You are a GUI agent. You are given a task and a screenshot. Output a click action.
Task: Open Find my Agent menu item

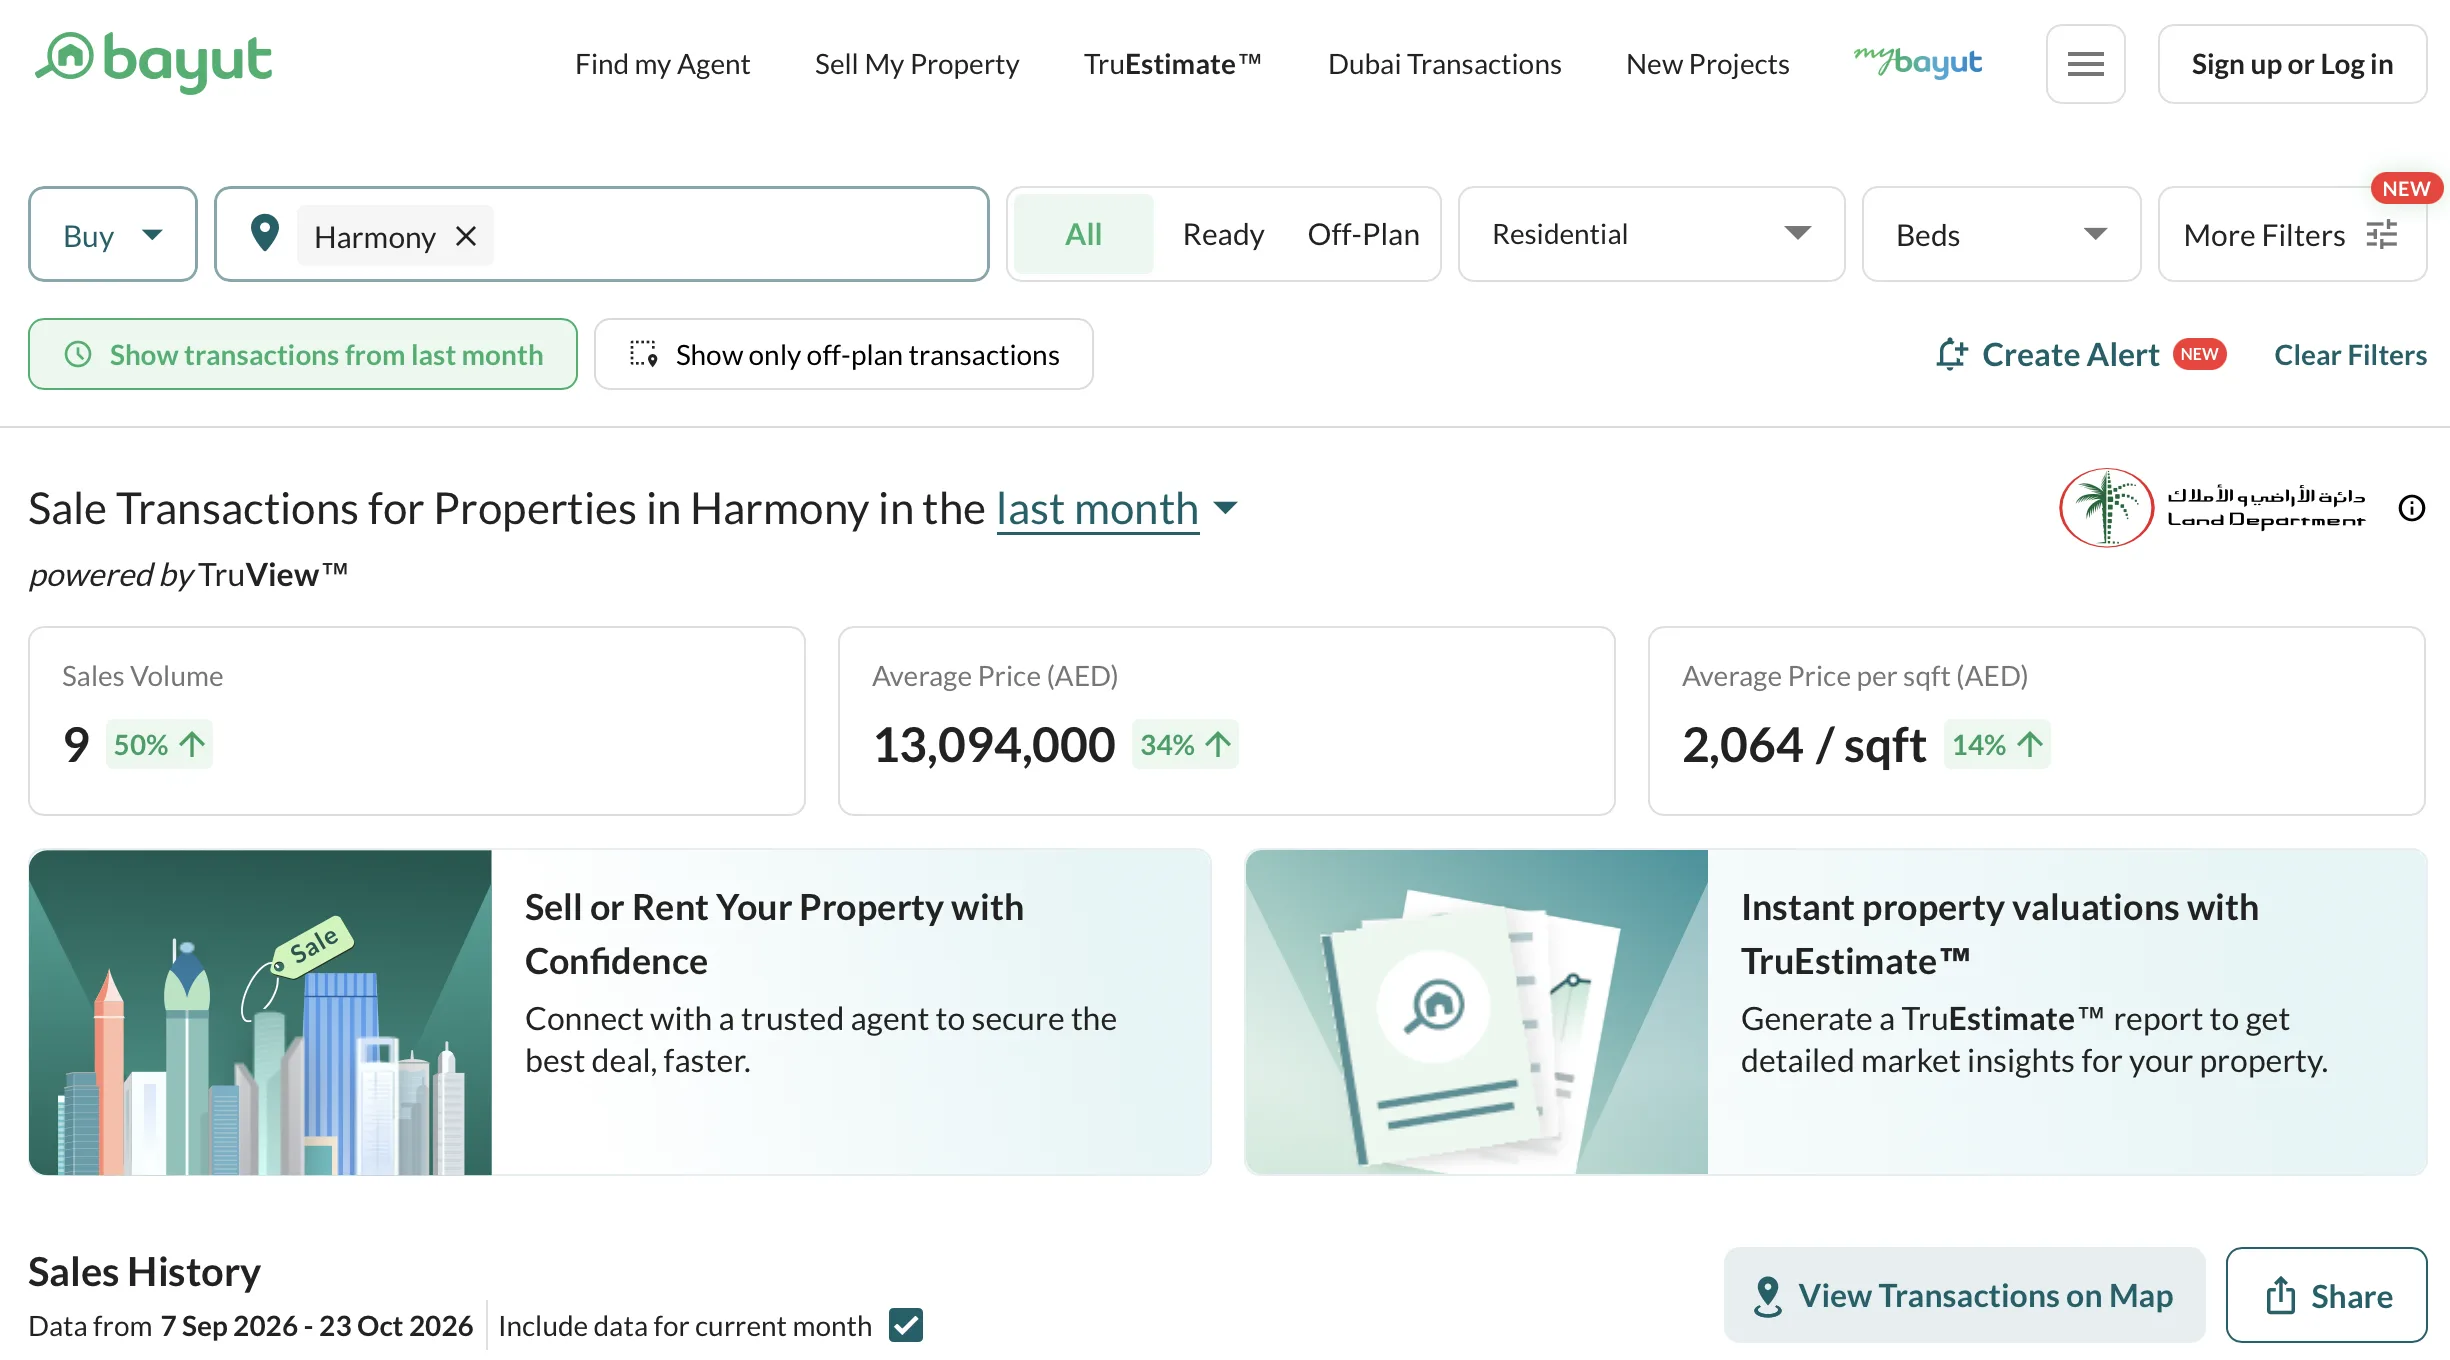coord(662,64)
